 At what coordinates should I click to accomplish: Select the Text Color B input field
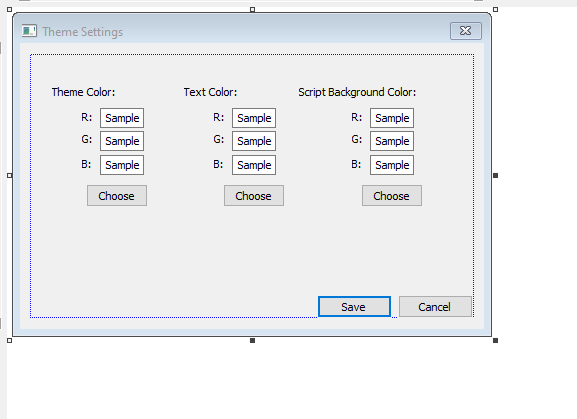254,165
